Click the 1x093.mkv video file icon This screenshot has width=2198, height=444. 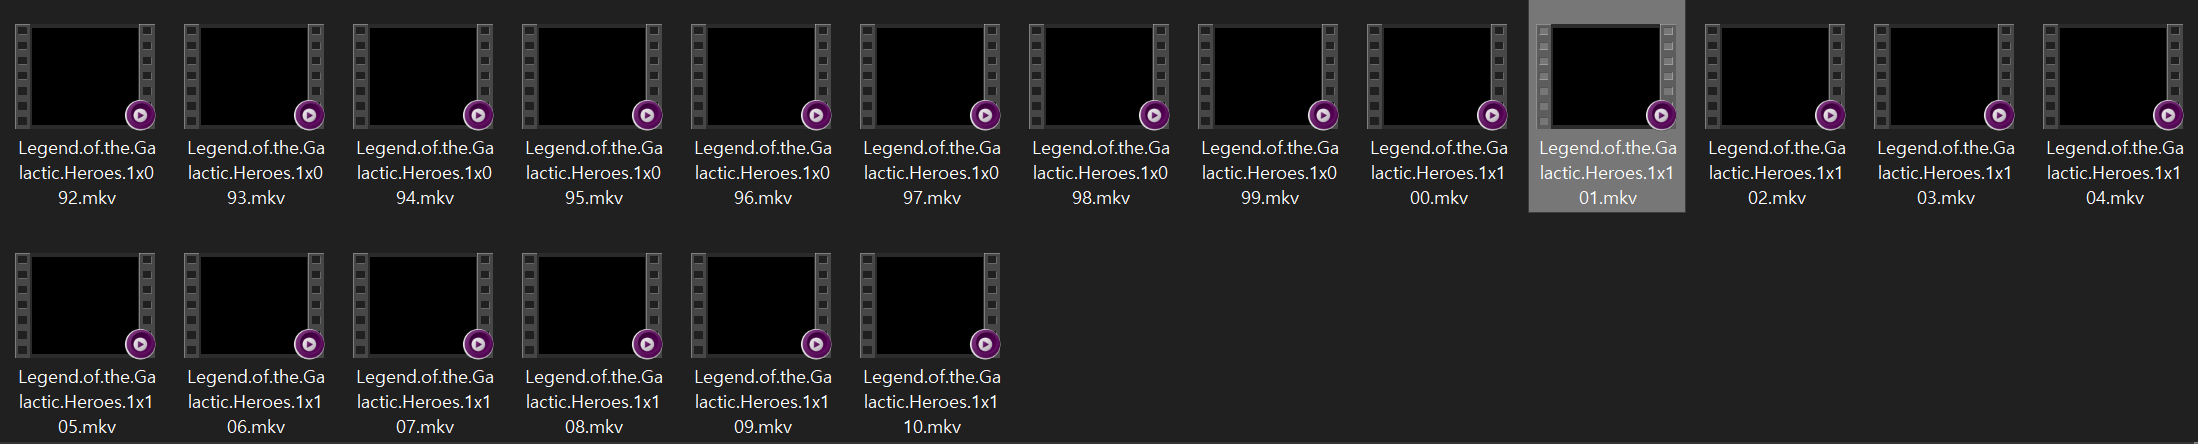click(x=255, y=77)
